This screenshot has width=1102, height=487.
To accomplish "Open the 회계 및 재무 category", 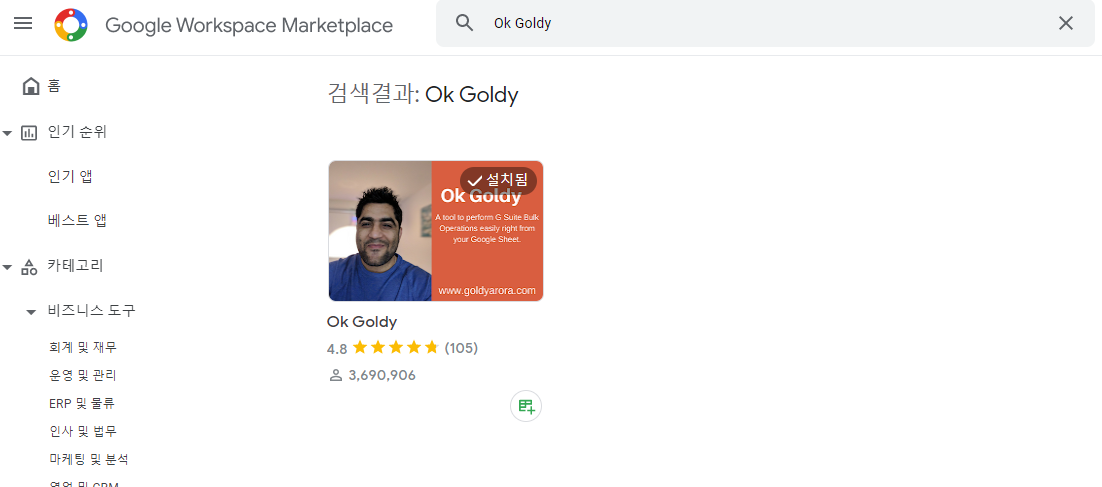I will tap(83, 347).
